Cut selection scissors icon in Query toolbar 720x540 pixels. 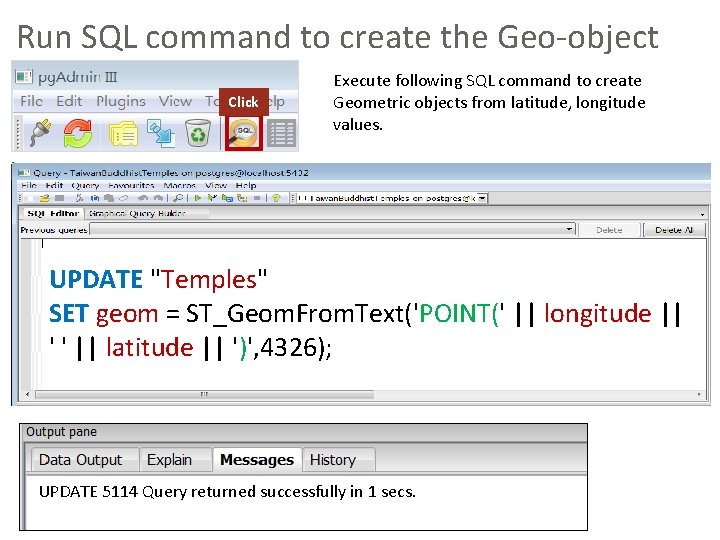(x=80, y=198)
